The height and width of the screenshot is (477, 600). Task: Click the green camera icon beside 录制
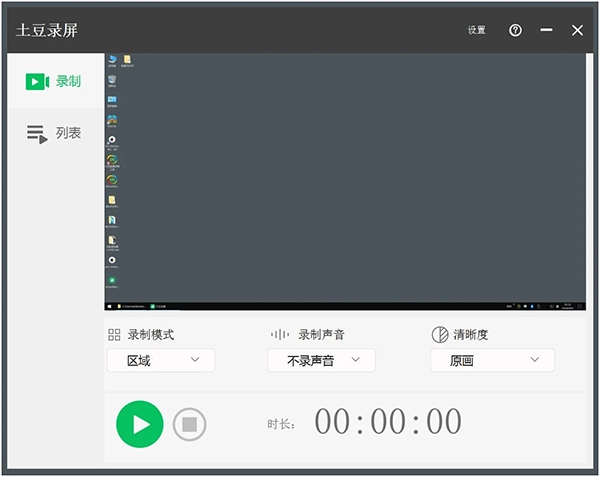point(37,81)
